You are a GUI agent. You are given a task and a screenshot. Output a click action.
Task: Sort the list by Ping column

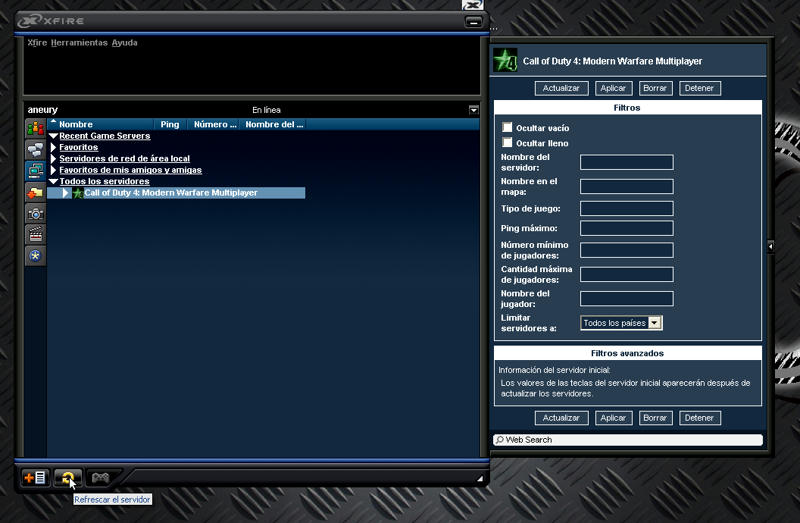[x=170, y=124]
